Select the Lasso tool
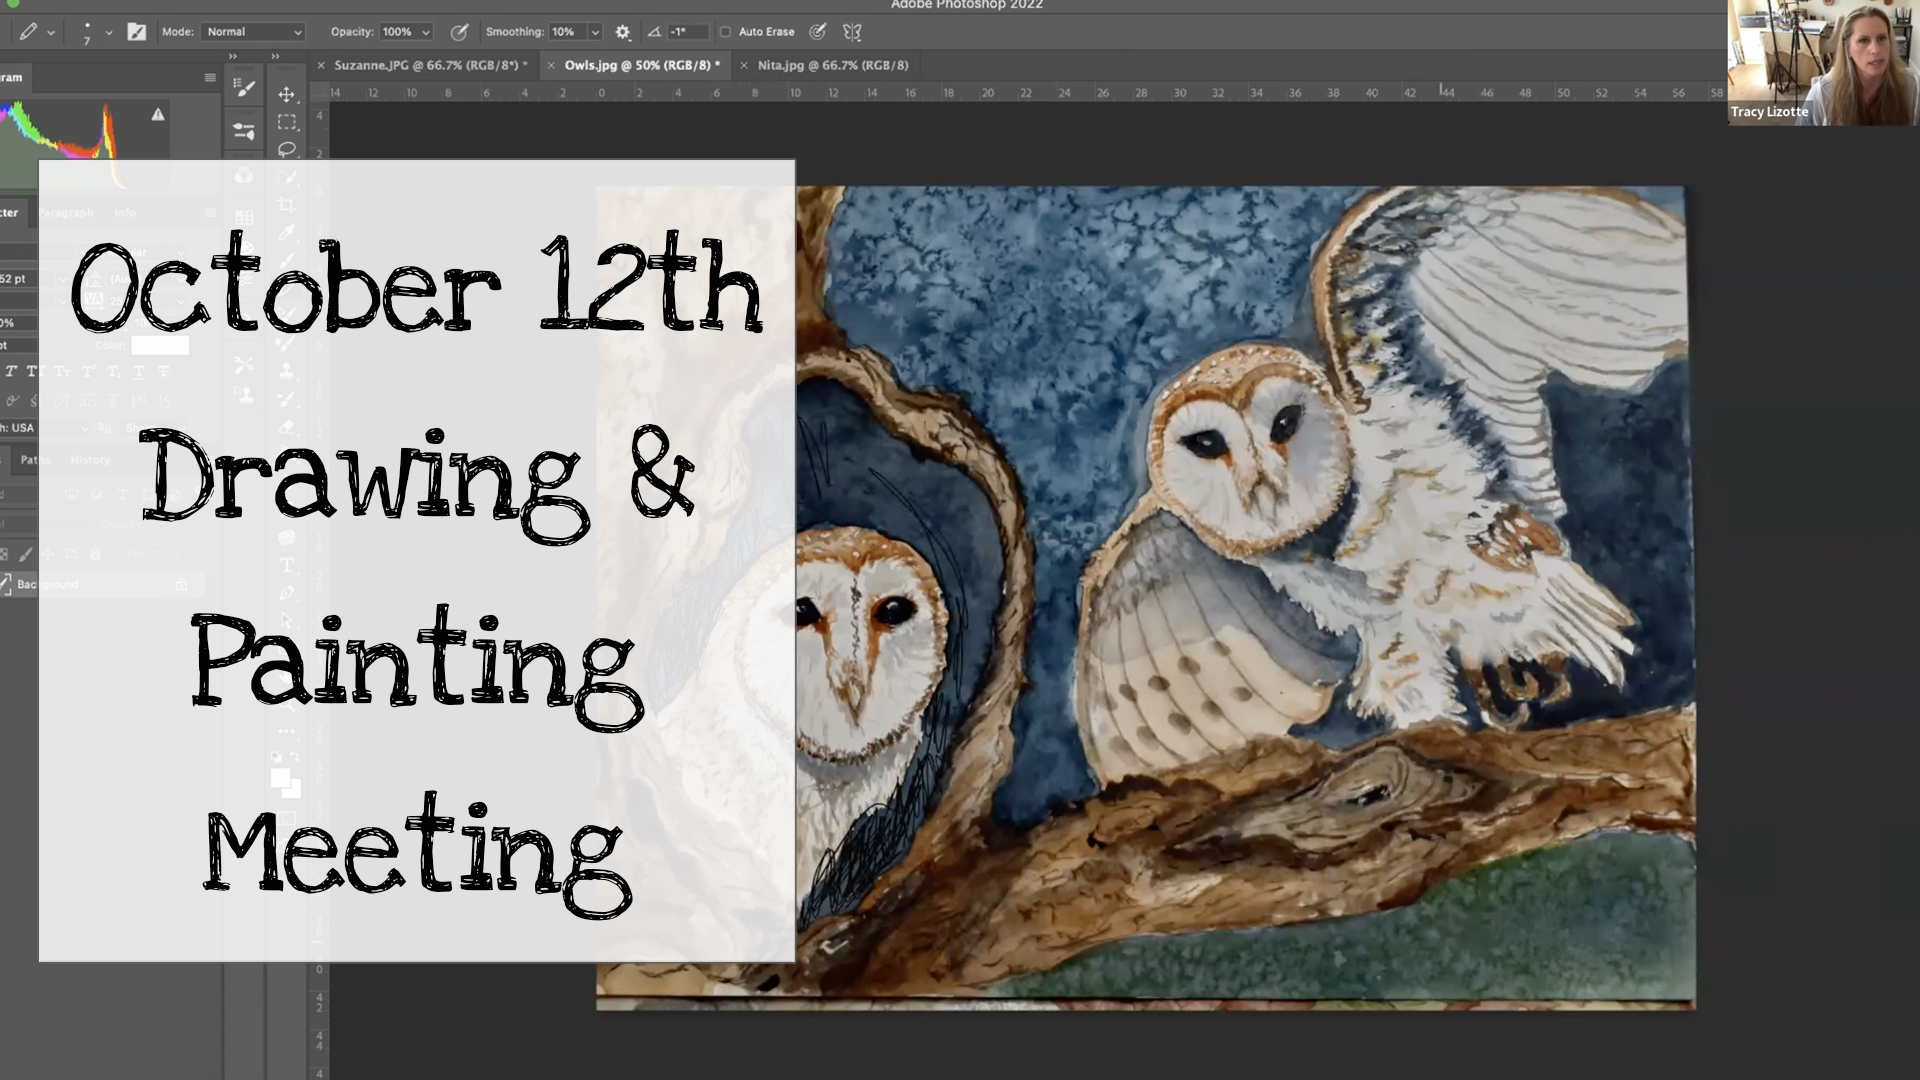 pos(287,150)
